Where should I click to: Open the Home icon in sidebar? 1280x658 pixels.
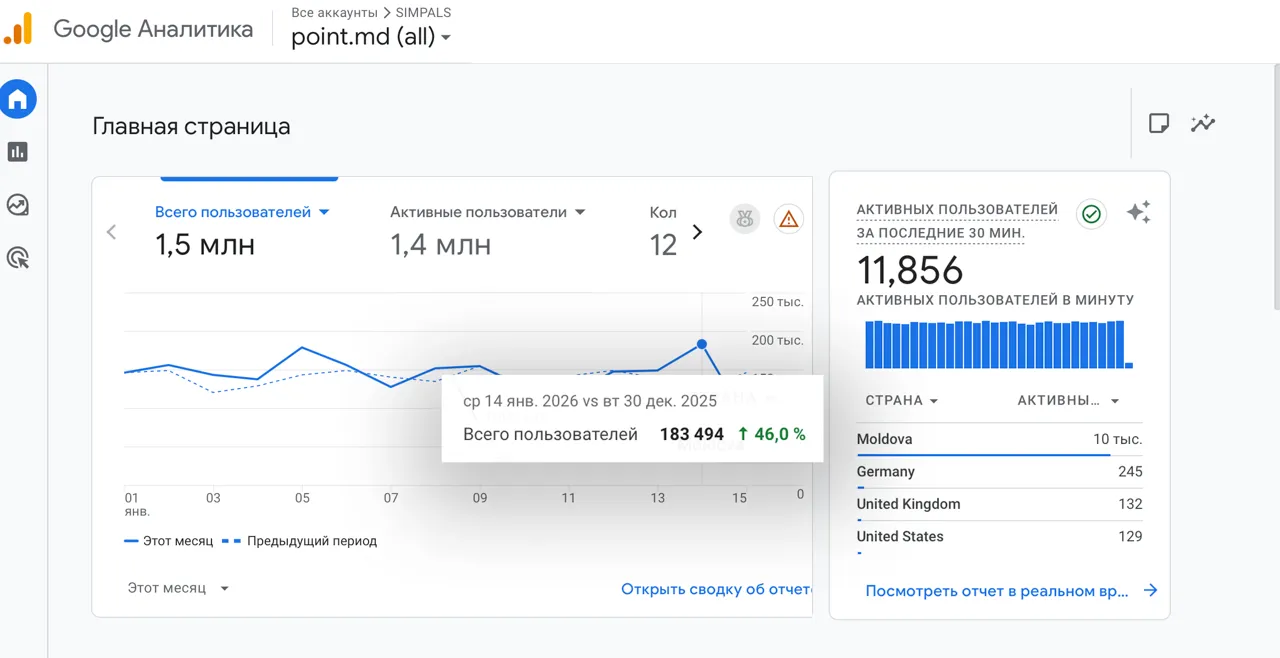(x=18, y=99)
